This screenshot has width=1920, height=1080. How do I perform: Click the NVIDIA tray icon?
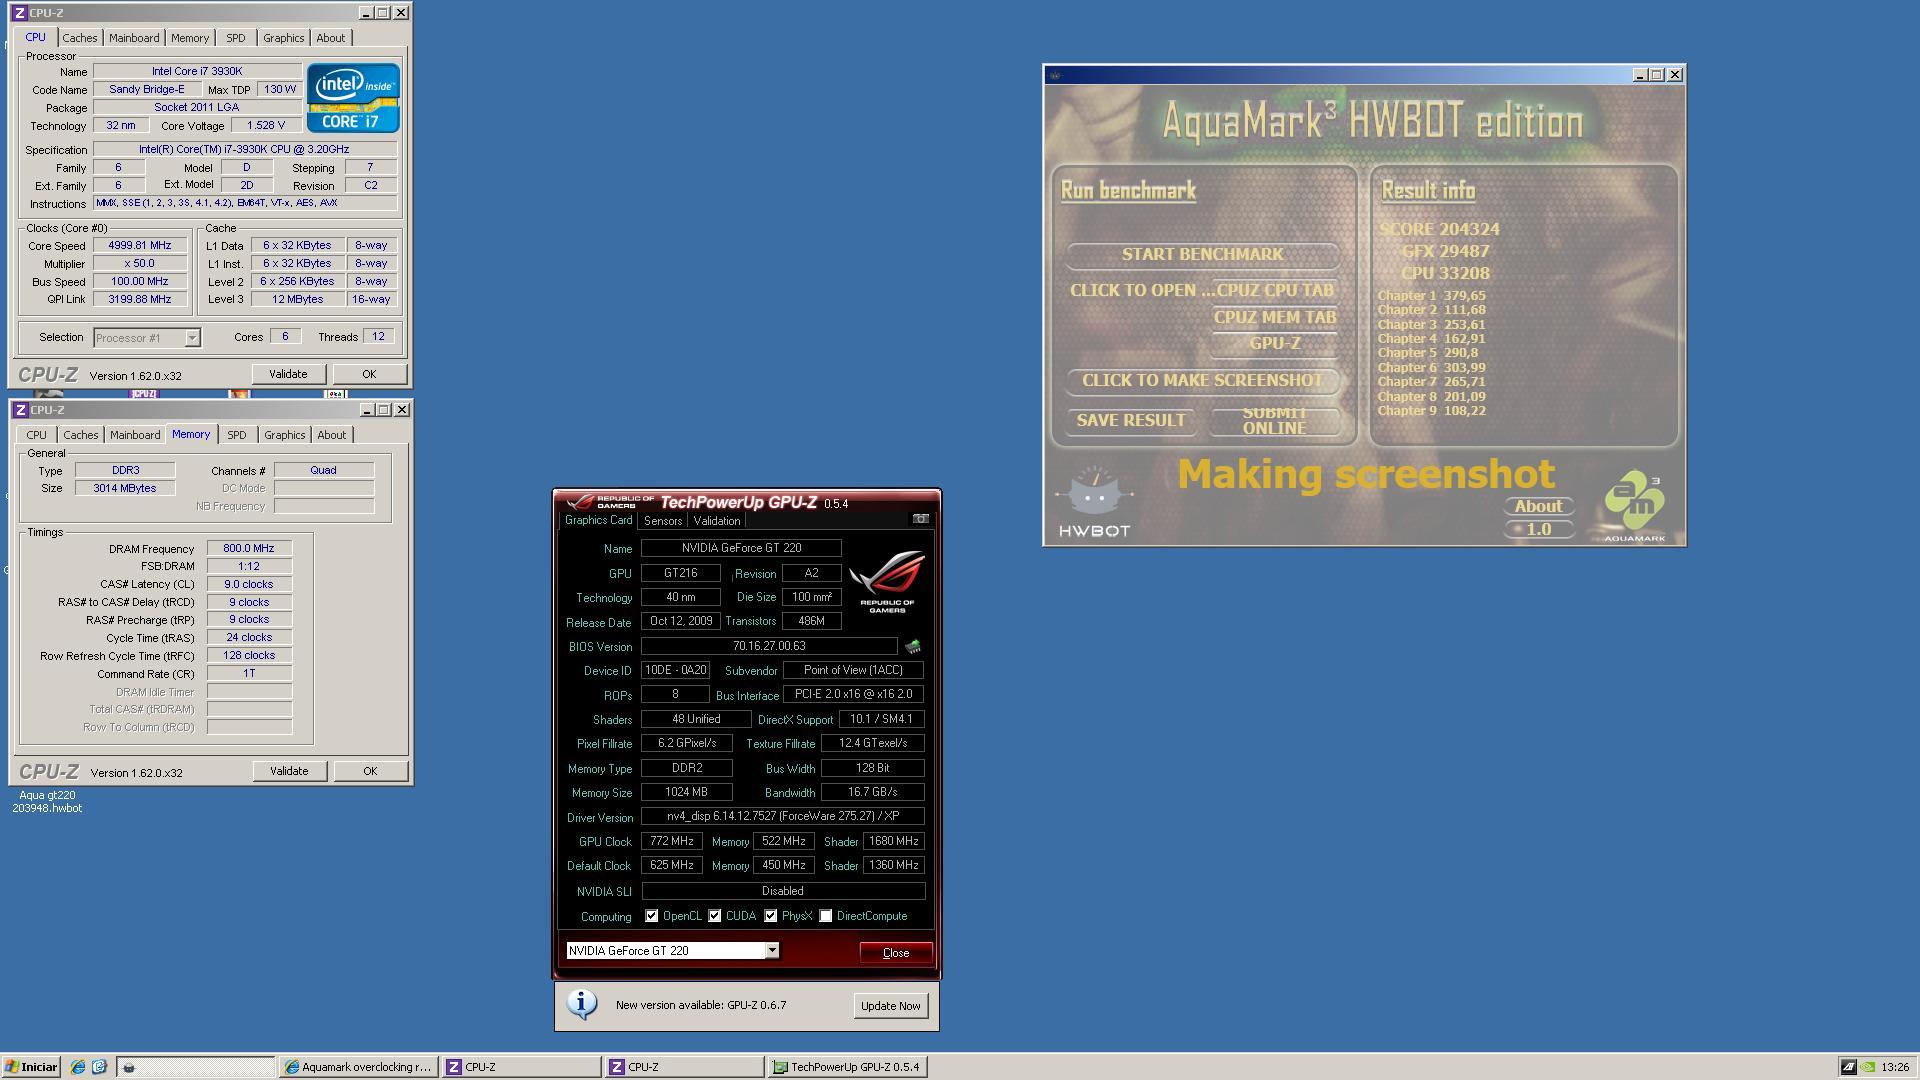pos(1867,1067)
